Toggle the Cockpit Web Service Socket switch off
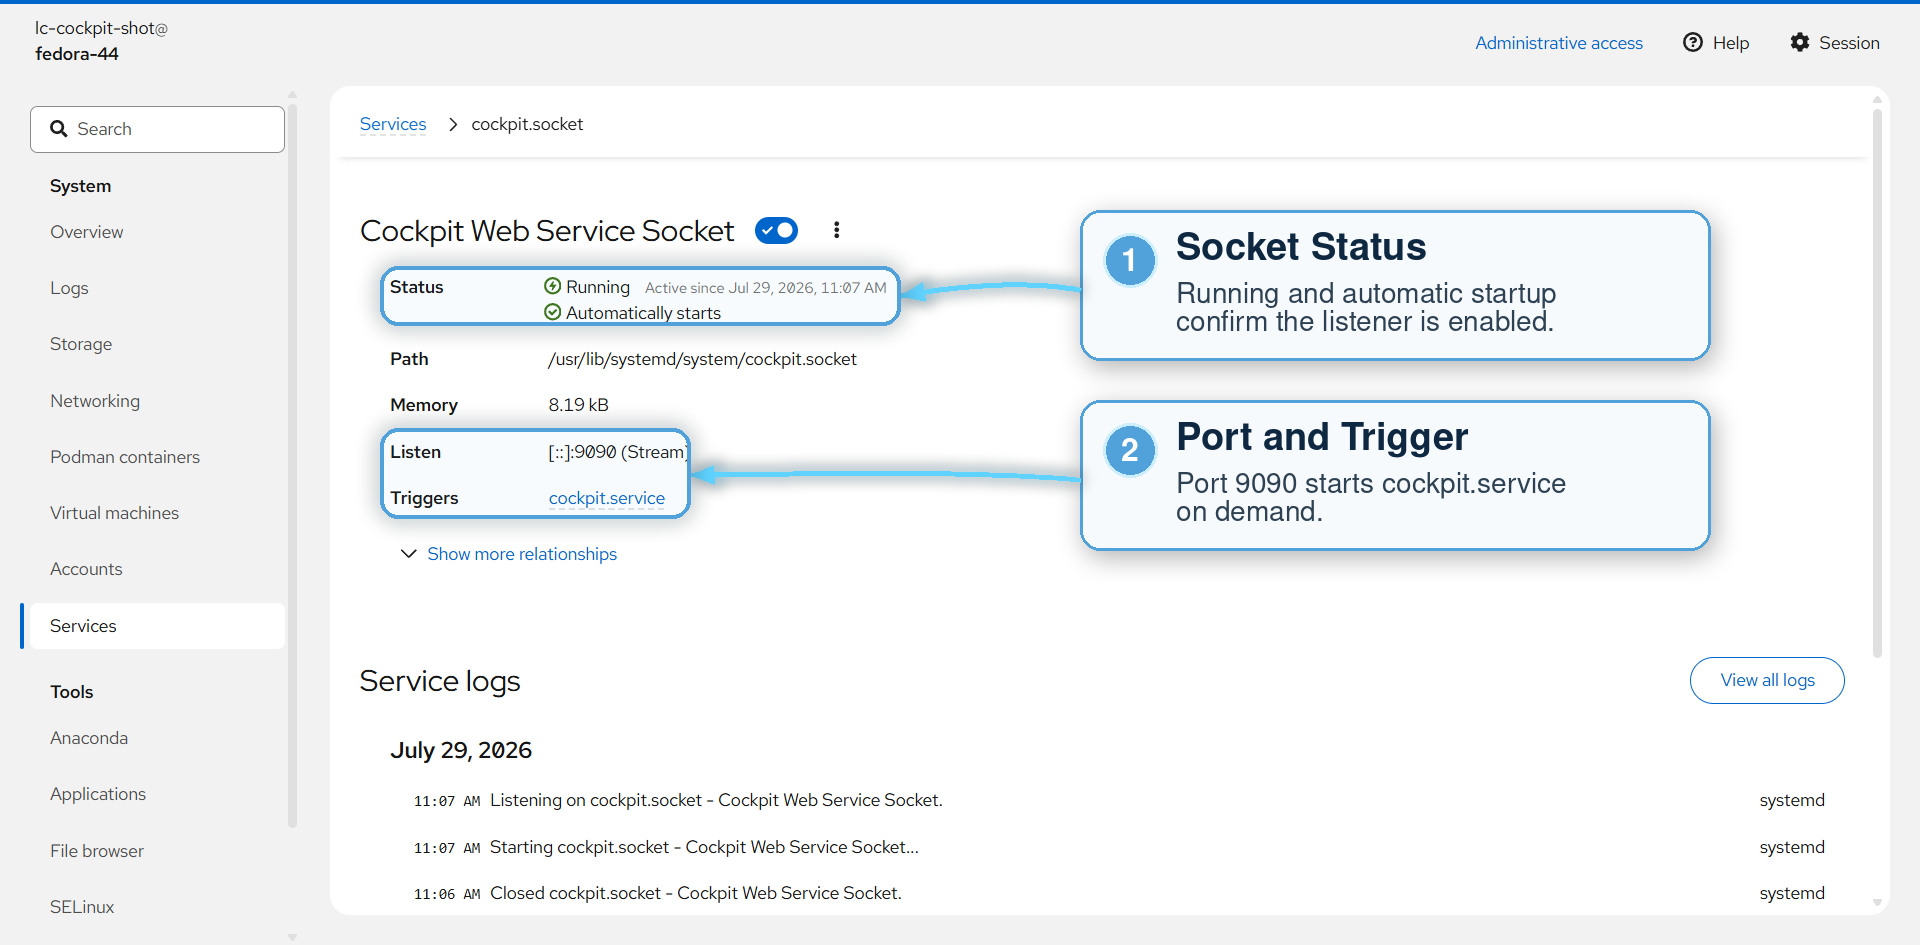The height and width of the screenshot is (945, 1920). 776,230
